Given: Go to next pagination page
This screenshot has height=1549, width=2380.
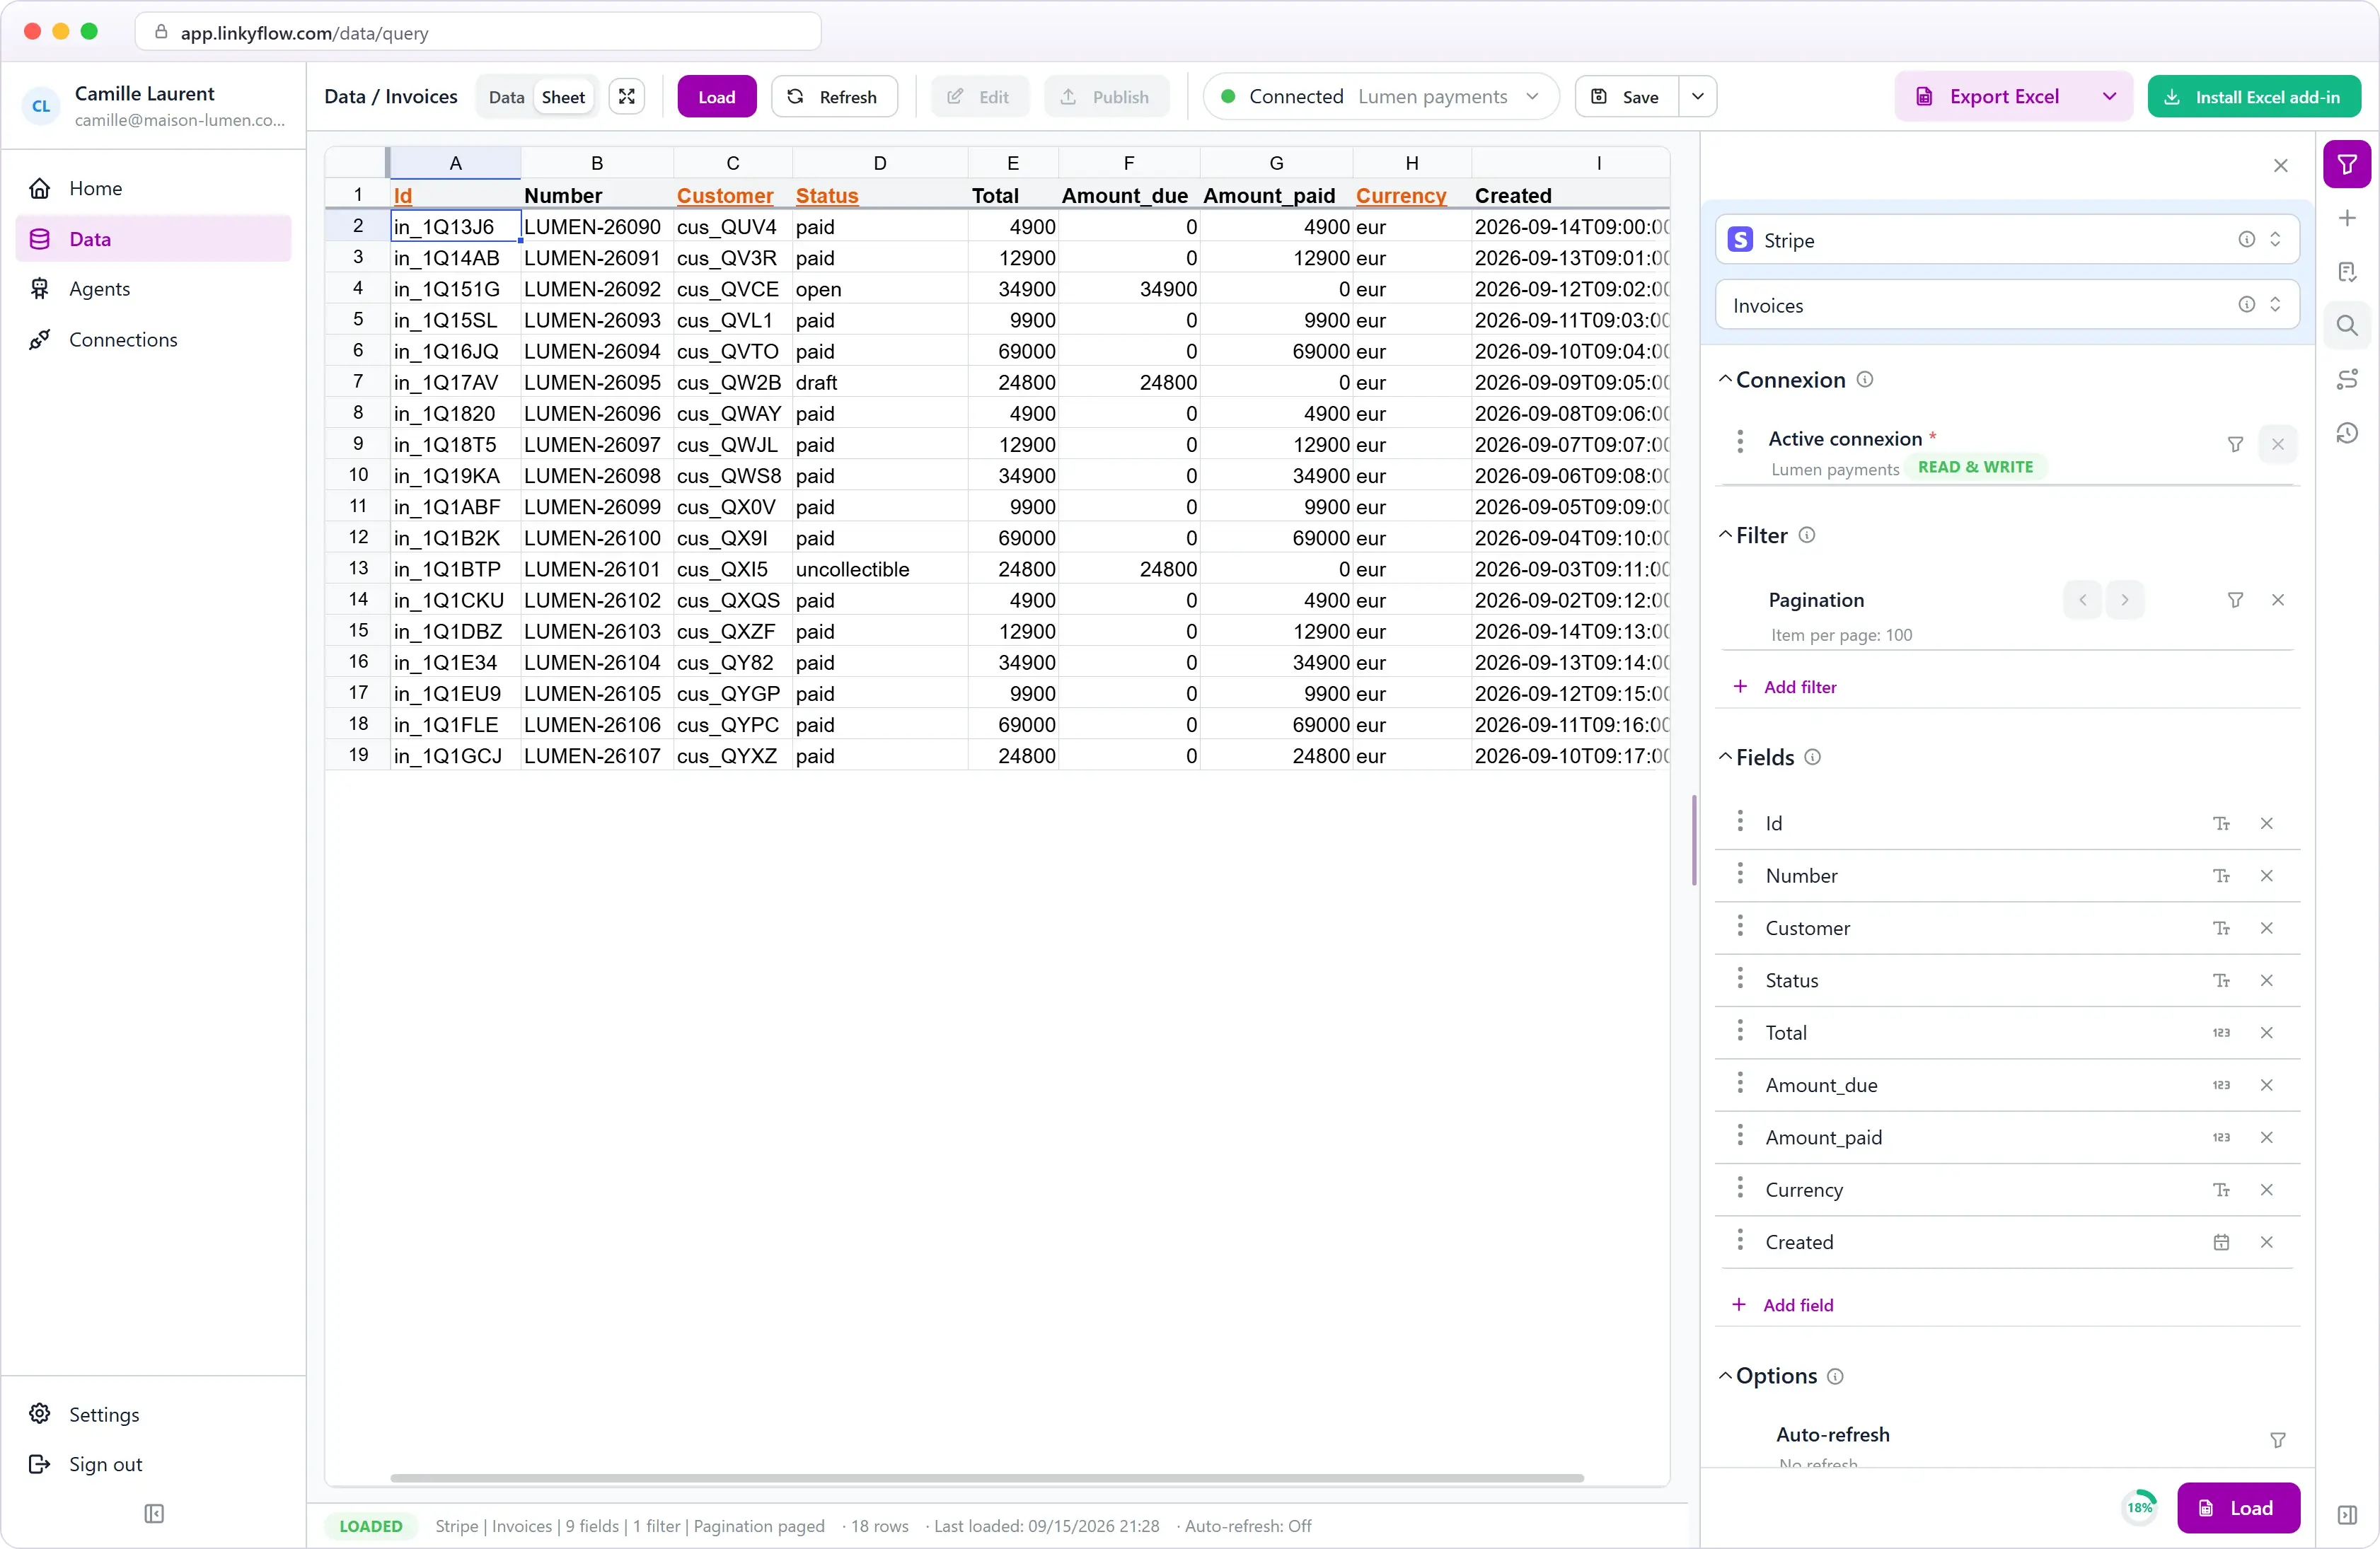Looking at the screenshot, I should (2124, 600).
